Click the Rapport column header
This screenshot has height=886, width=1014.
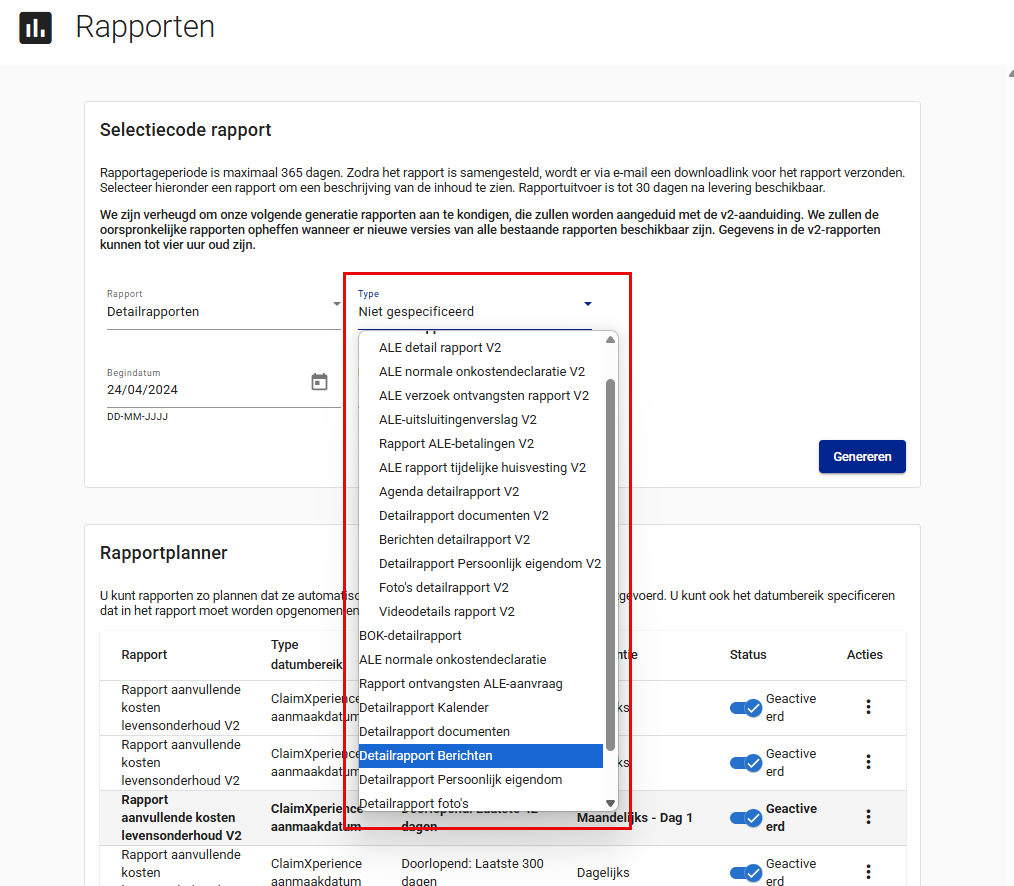tap(144, 654)
